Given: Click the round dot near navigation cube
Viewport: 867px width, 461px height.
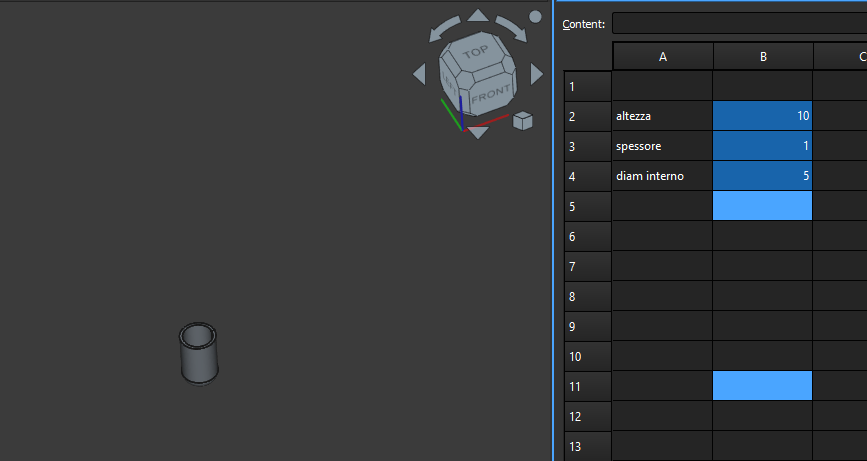Looking at the screenshot, I should pos(535,17).
